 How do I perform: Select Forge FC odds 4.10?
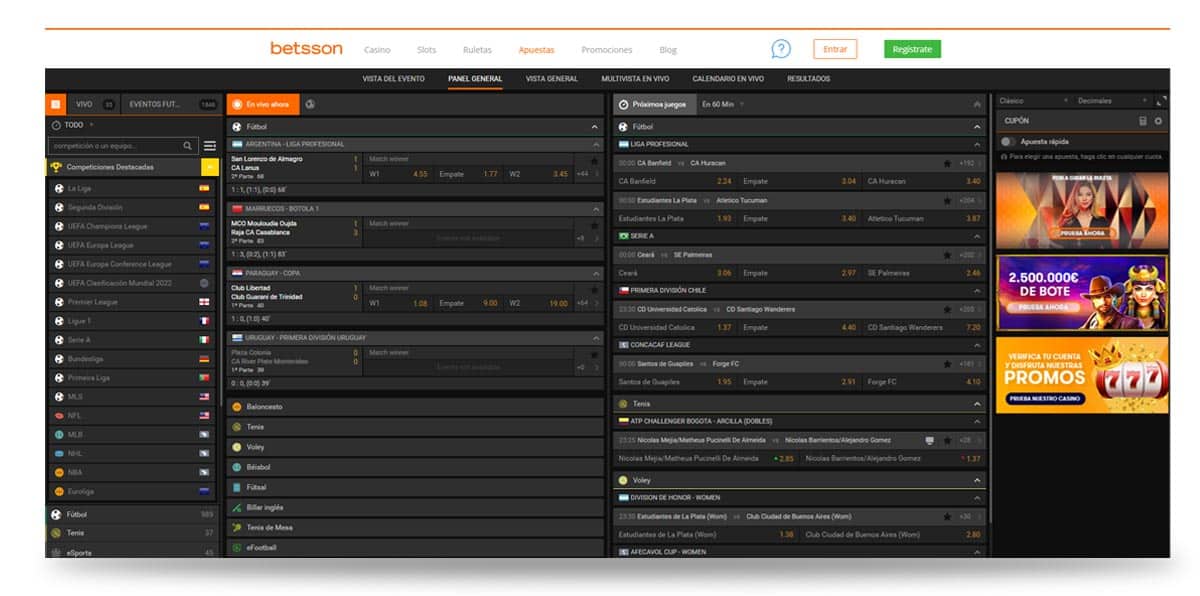(923, 381)
